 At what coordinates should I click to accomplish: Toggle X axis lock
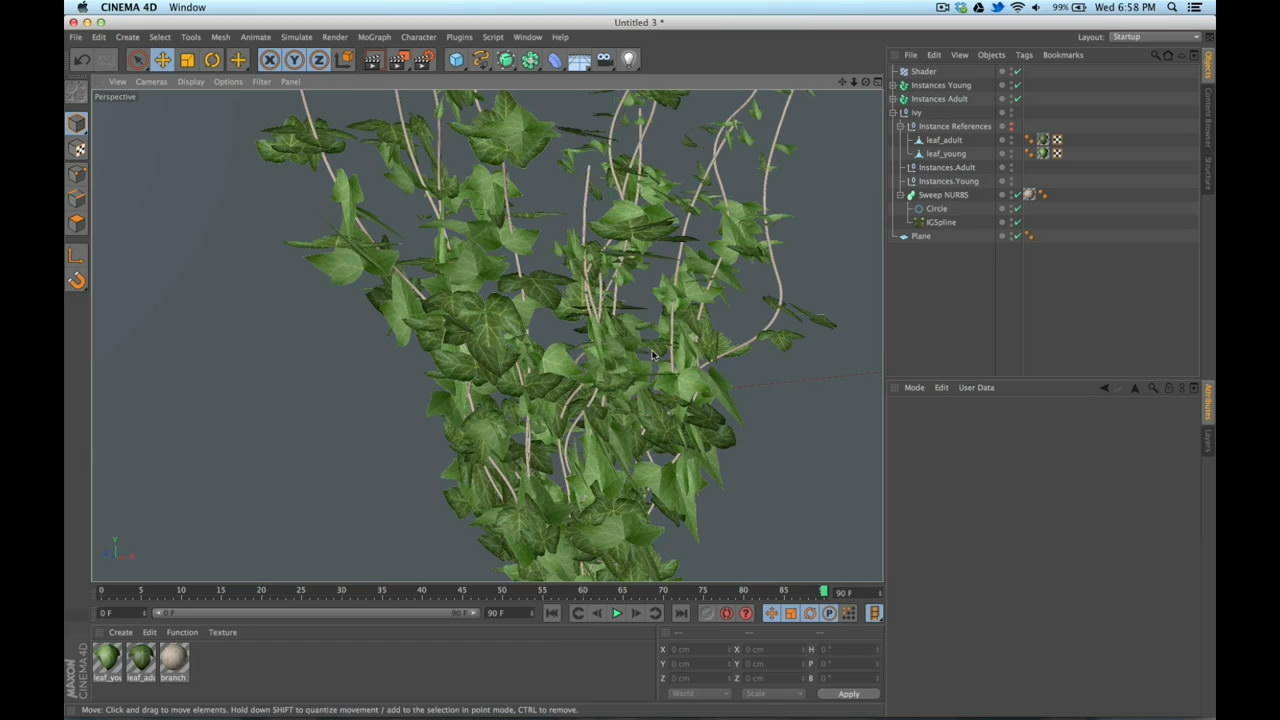pyautogui.click(x=269, y=60)
